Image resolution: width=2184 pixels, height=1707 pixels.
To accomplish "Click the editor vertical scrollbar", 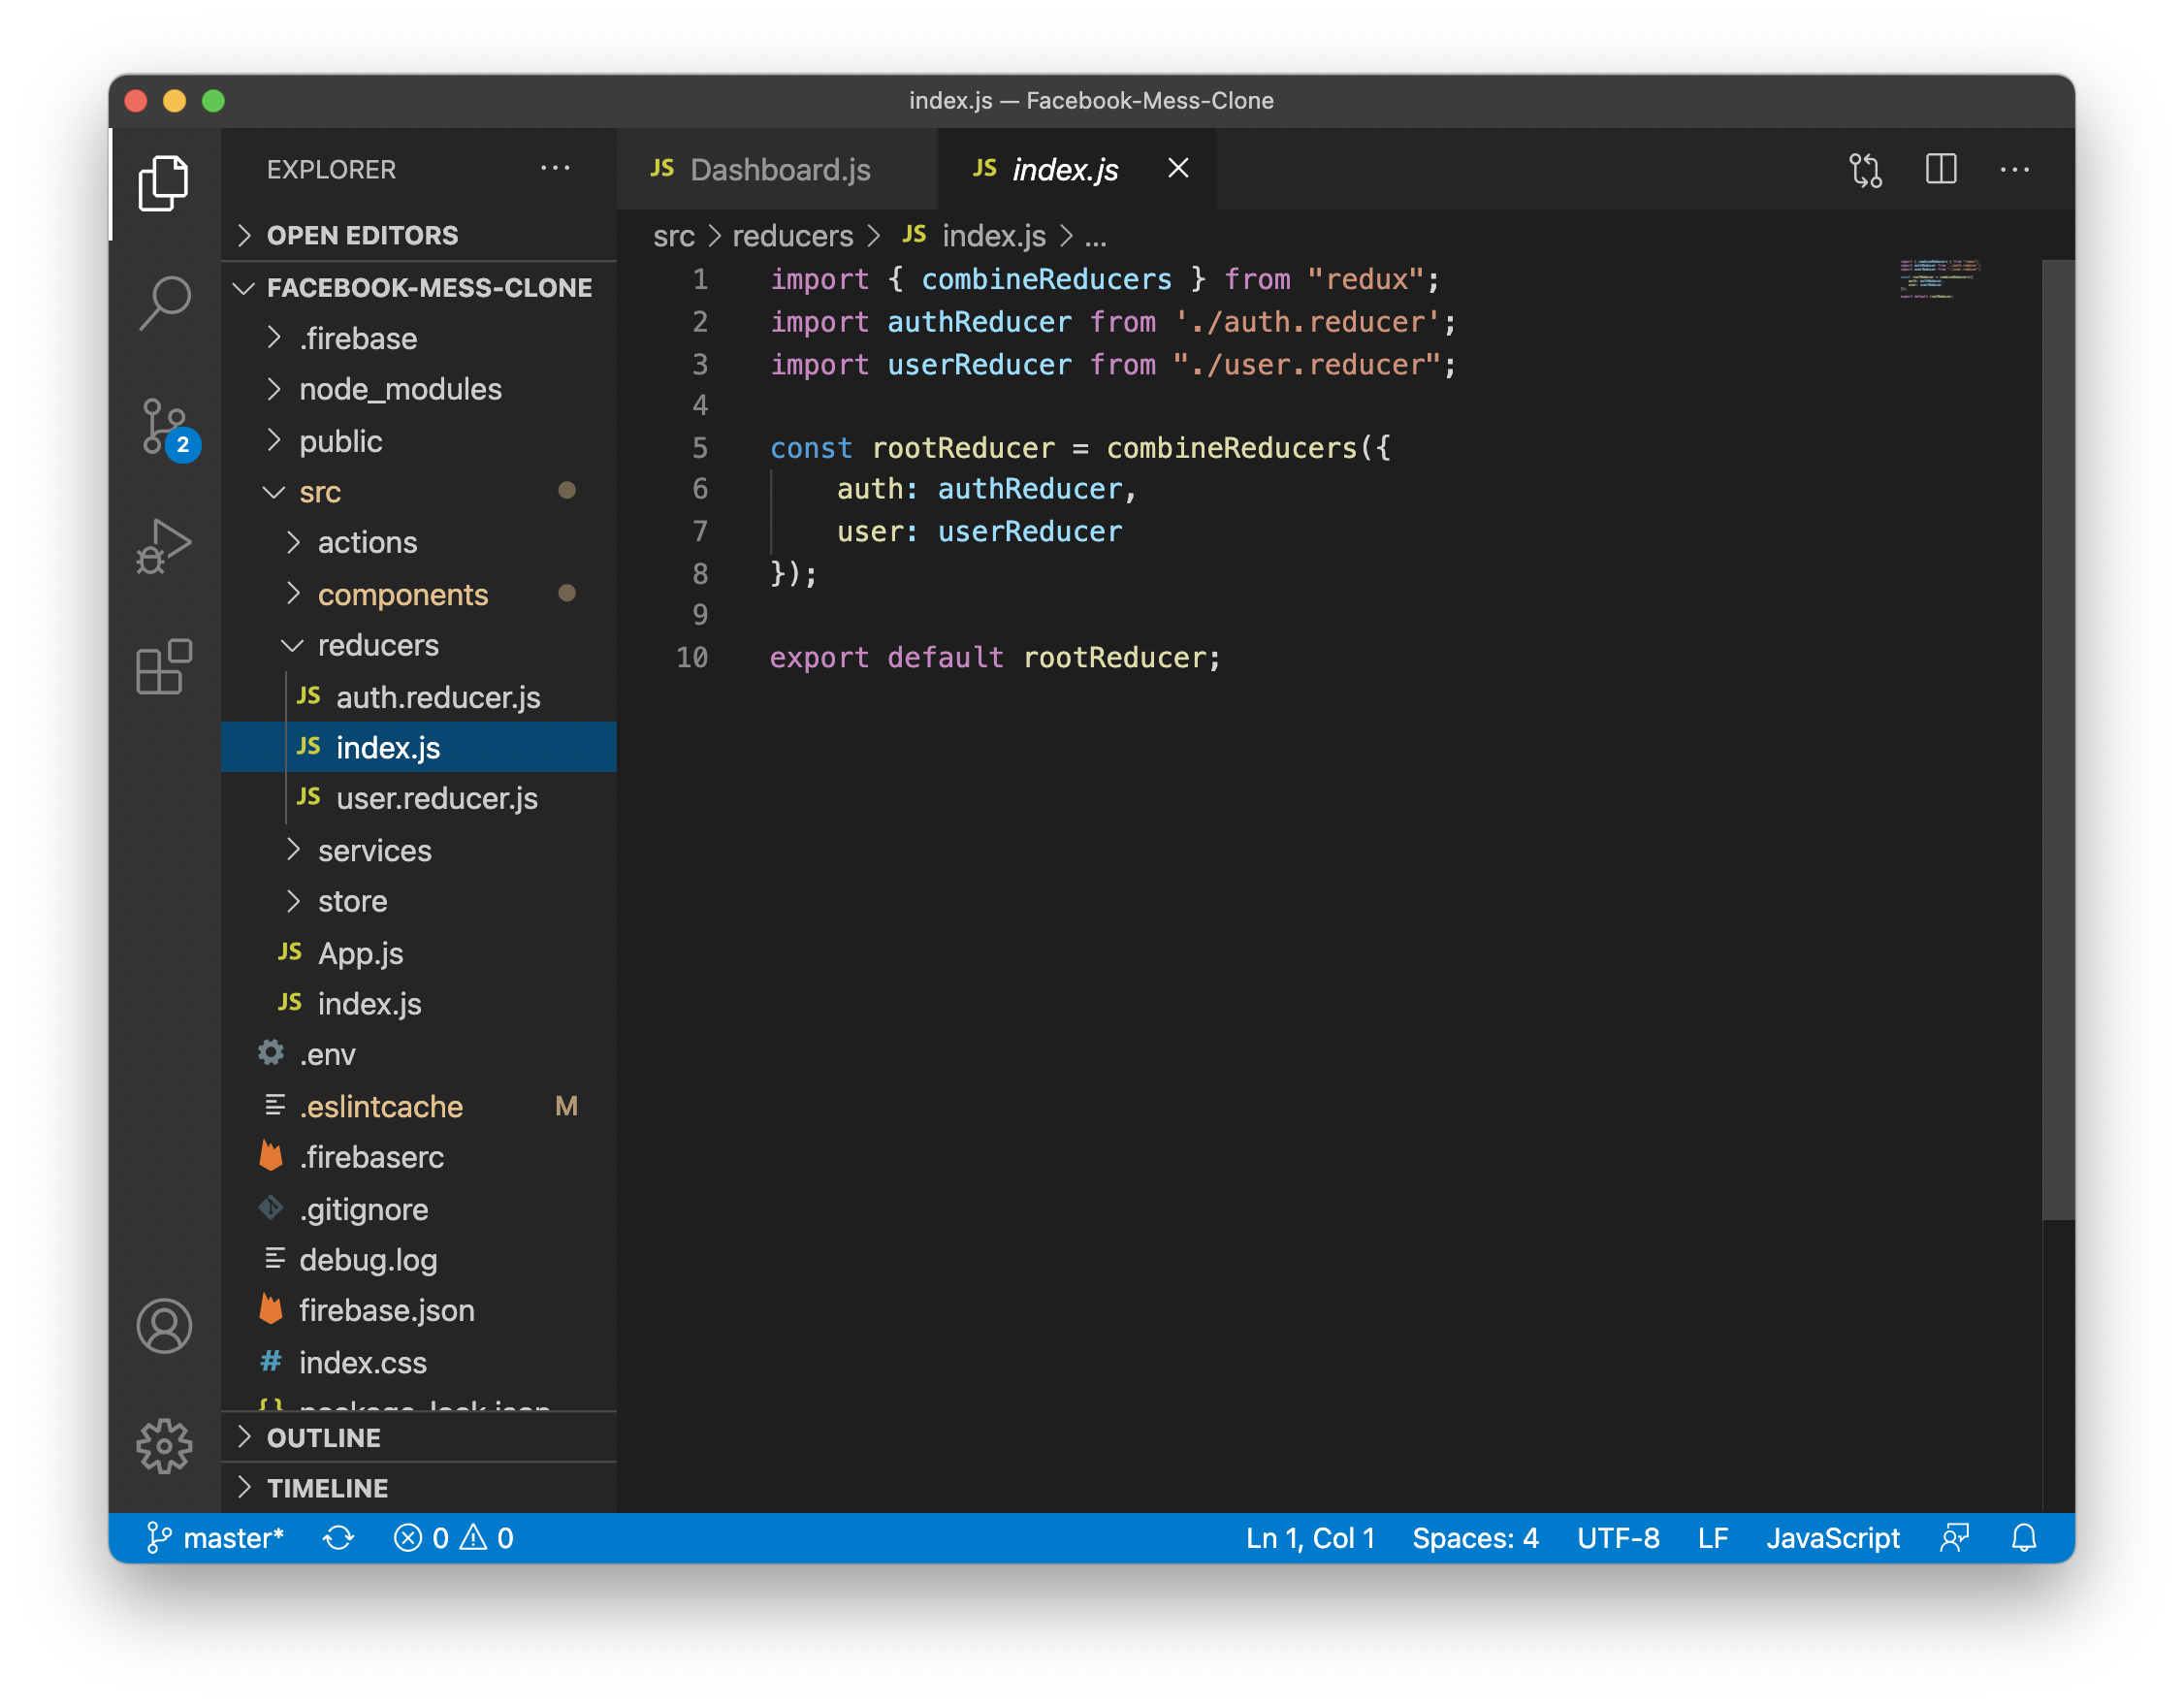I will click(2058, 740).
